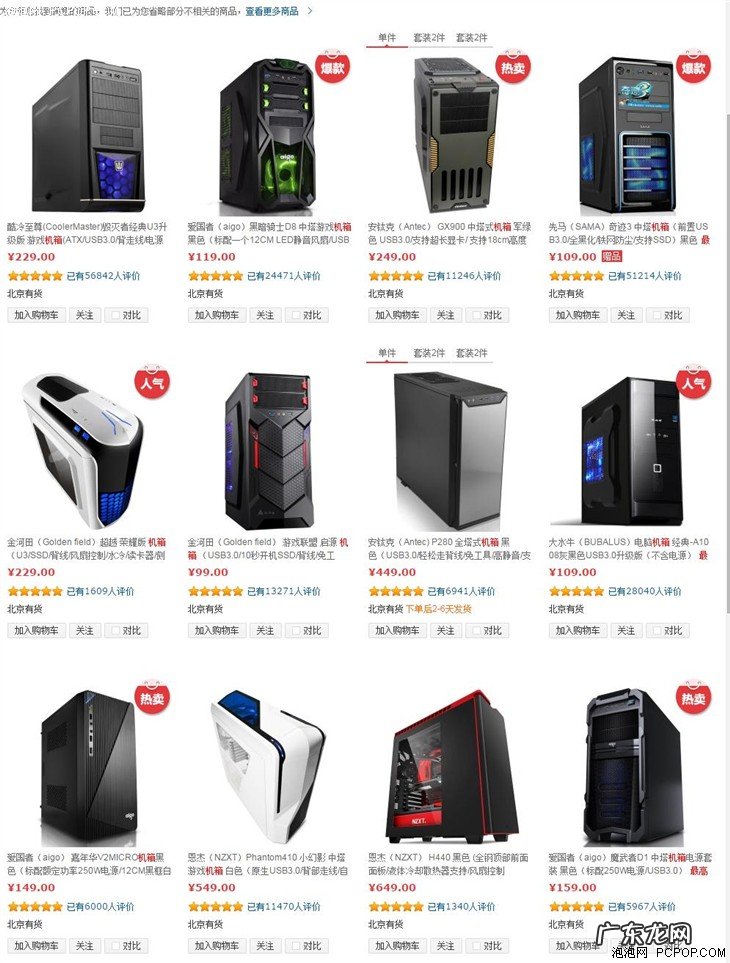The height and width of the screenshot is (963, 730).
Task: Click the 人气 badge on white Golden field case
Action: (152, 382)
